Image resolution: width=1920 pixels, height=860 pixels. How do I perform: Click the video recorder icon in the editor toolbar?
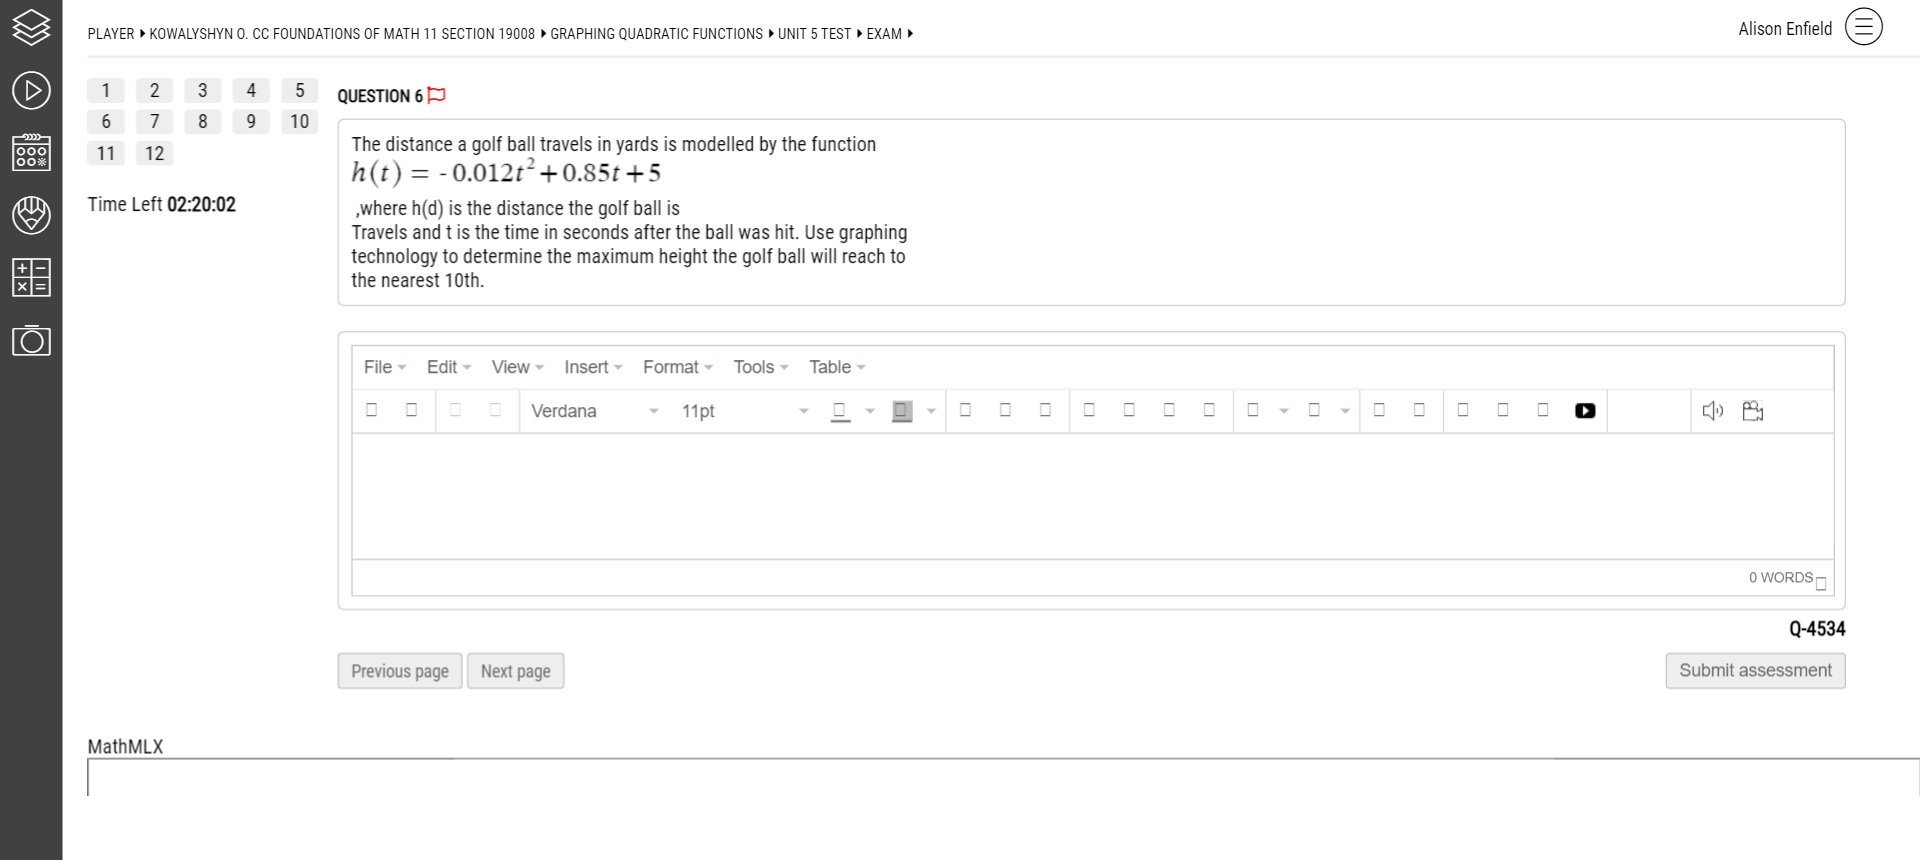(1752, 411)
